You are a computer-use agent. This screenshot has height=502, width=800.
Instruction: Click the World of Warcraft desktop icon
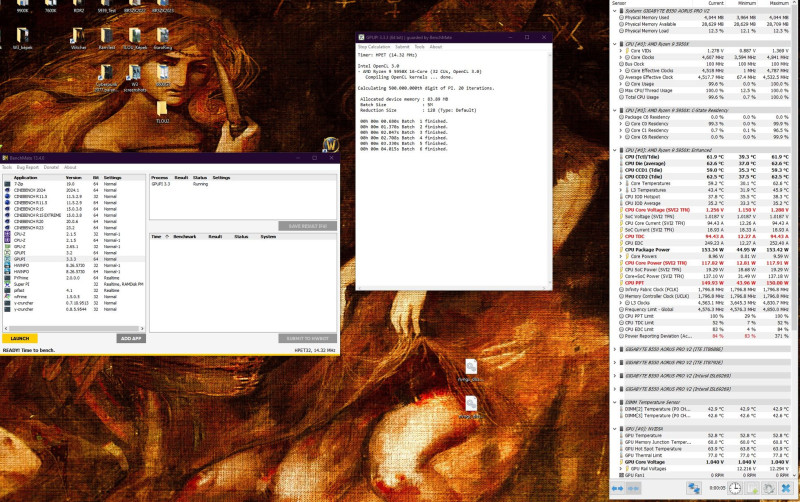tap(331, 144)
